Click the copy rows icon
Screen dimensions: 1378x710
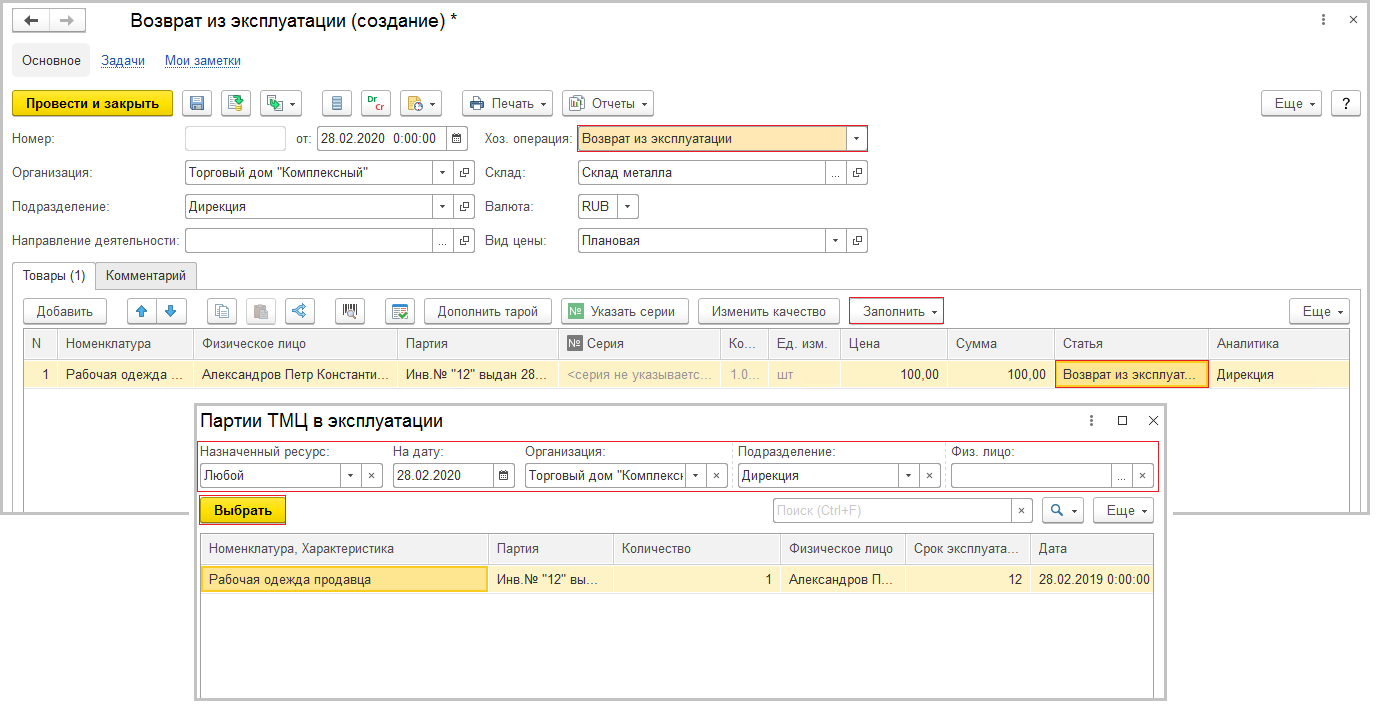tap(222, 311)
